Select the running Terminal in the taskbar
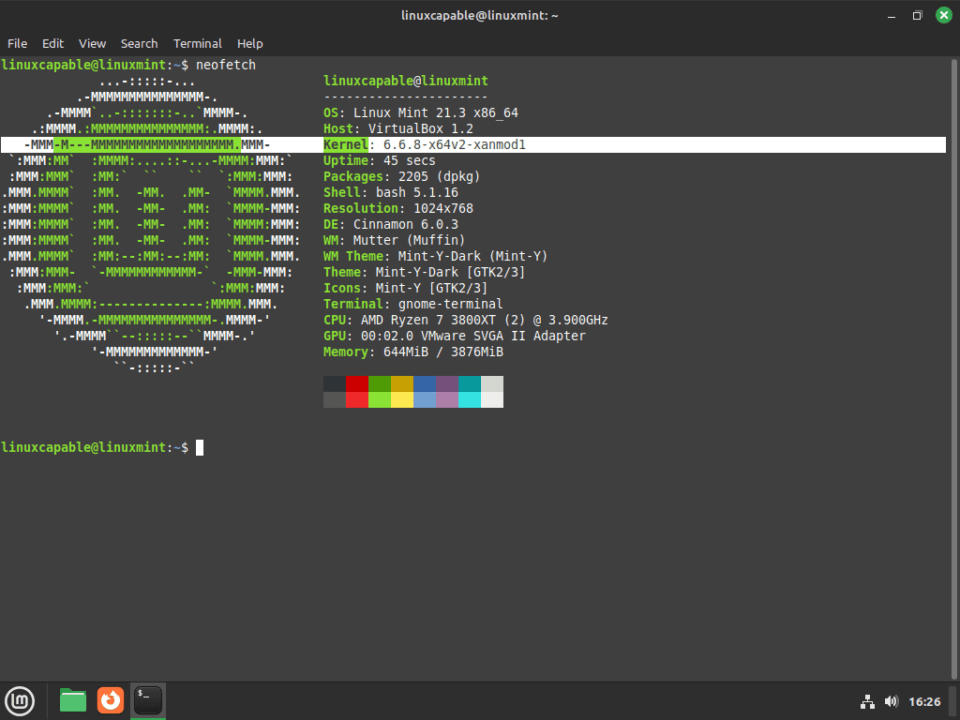This screenshot has height=720, width=960. click(x=147, y=700)
